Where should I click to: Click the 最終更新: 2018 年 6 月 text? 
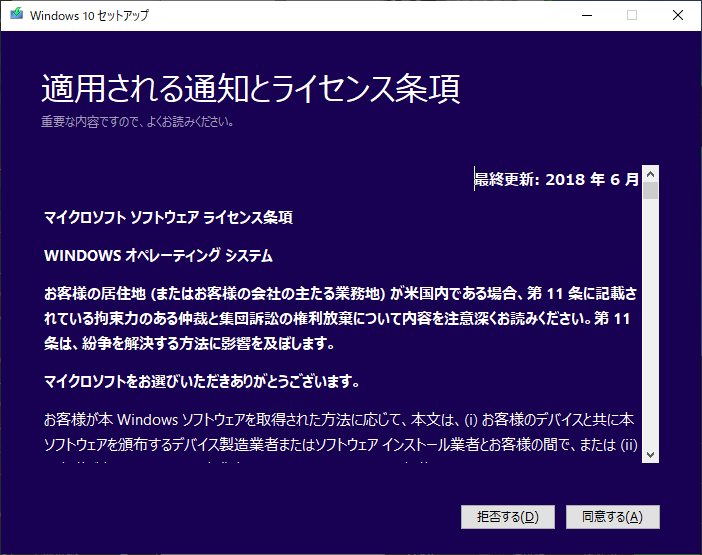556,179
